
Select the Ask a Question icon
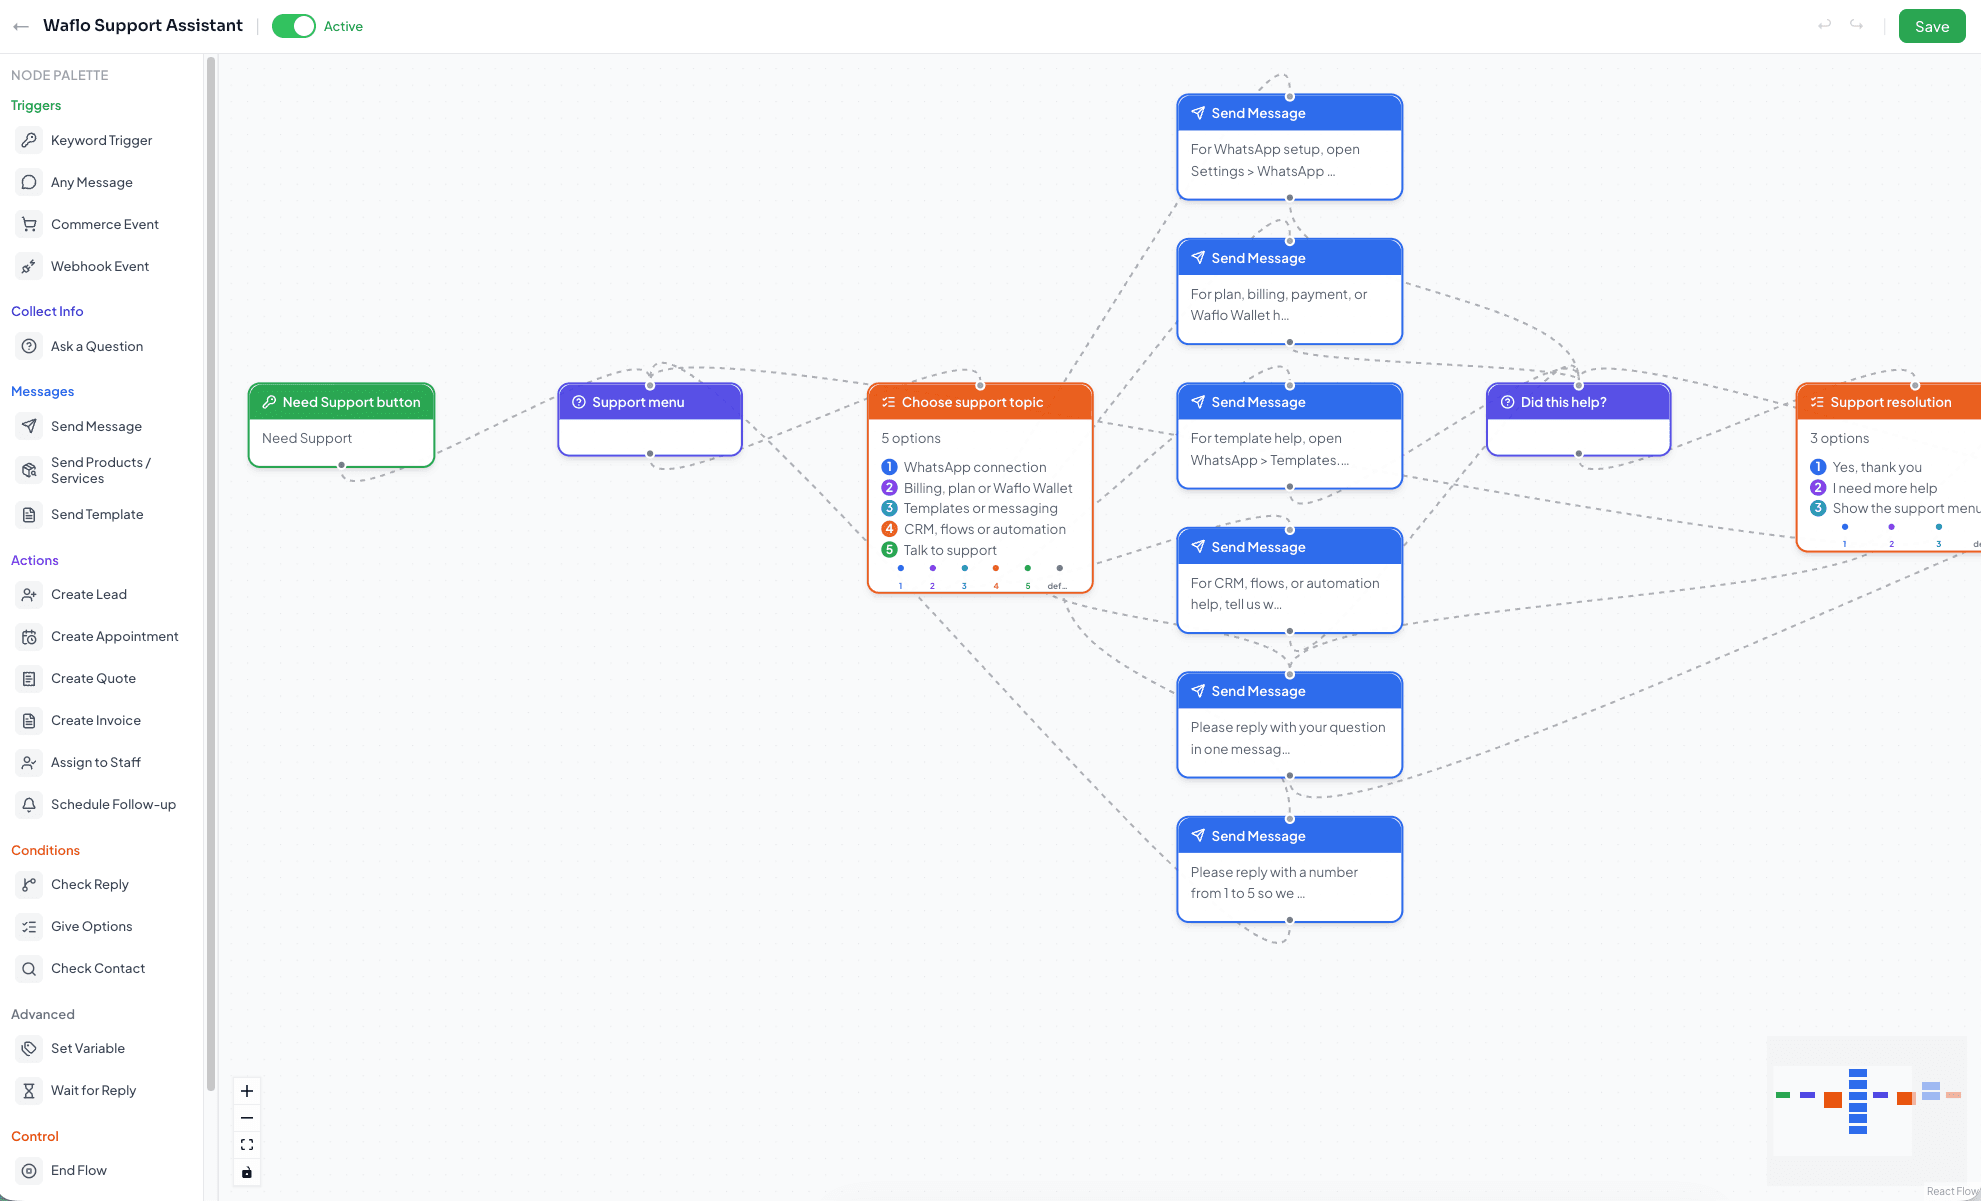click(x=29, y=346)
